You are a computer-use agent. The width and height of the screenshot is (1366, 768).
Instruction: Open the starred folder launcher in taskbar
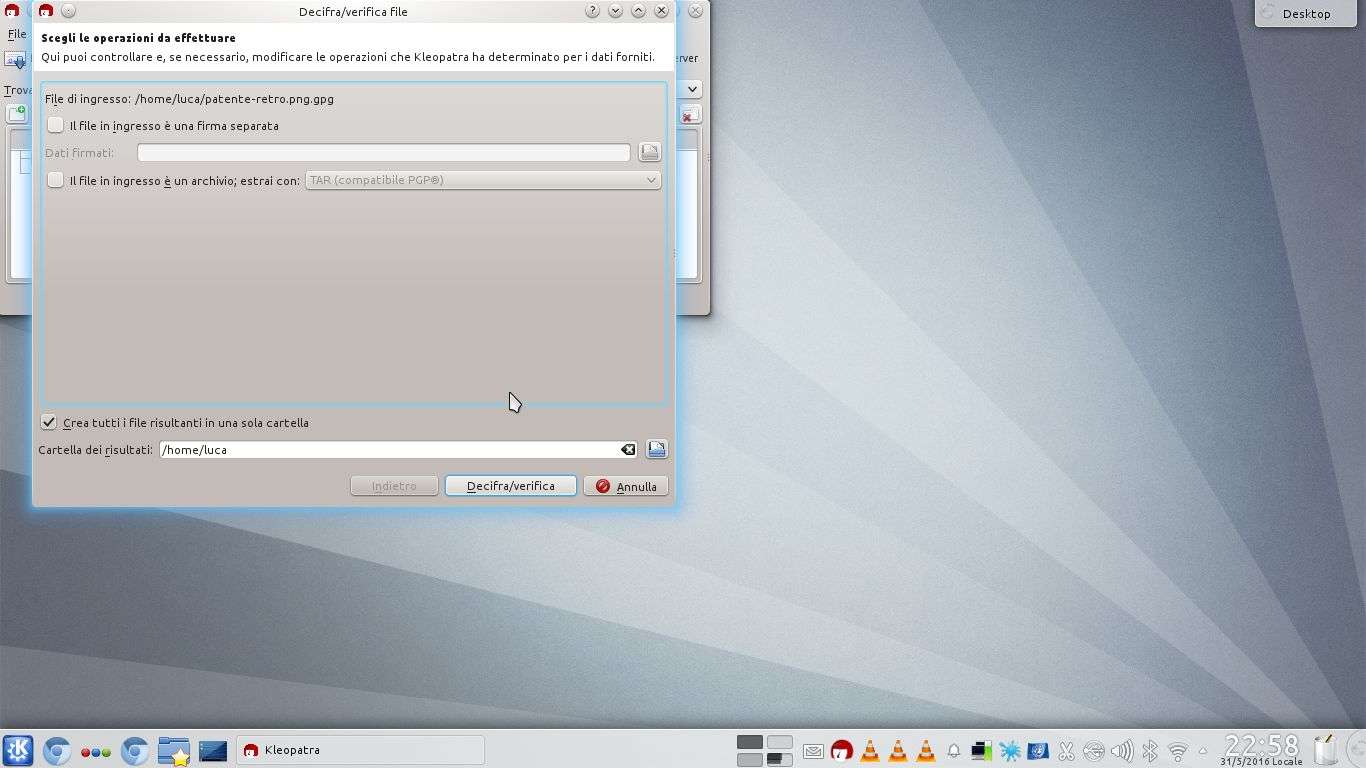(x=174, y=750)
